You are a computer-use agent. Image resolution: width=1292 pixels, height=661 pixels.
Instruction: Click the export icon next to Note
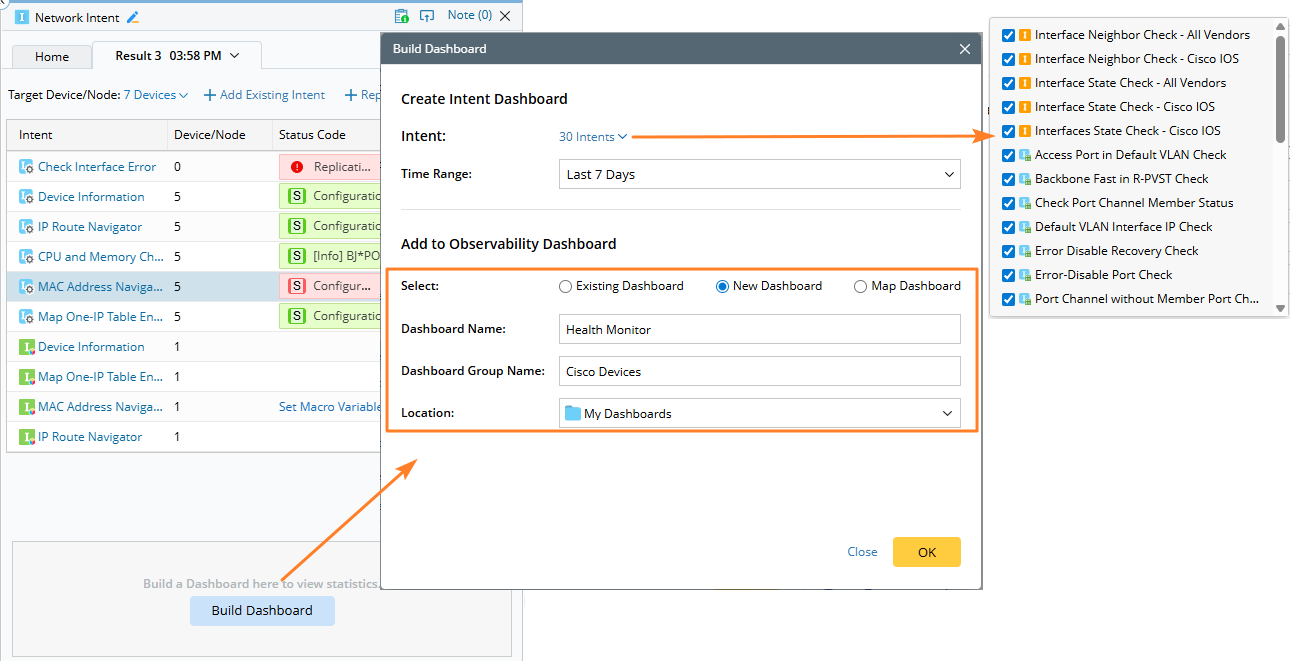tap(427, 16)
